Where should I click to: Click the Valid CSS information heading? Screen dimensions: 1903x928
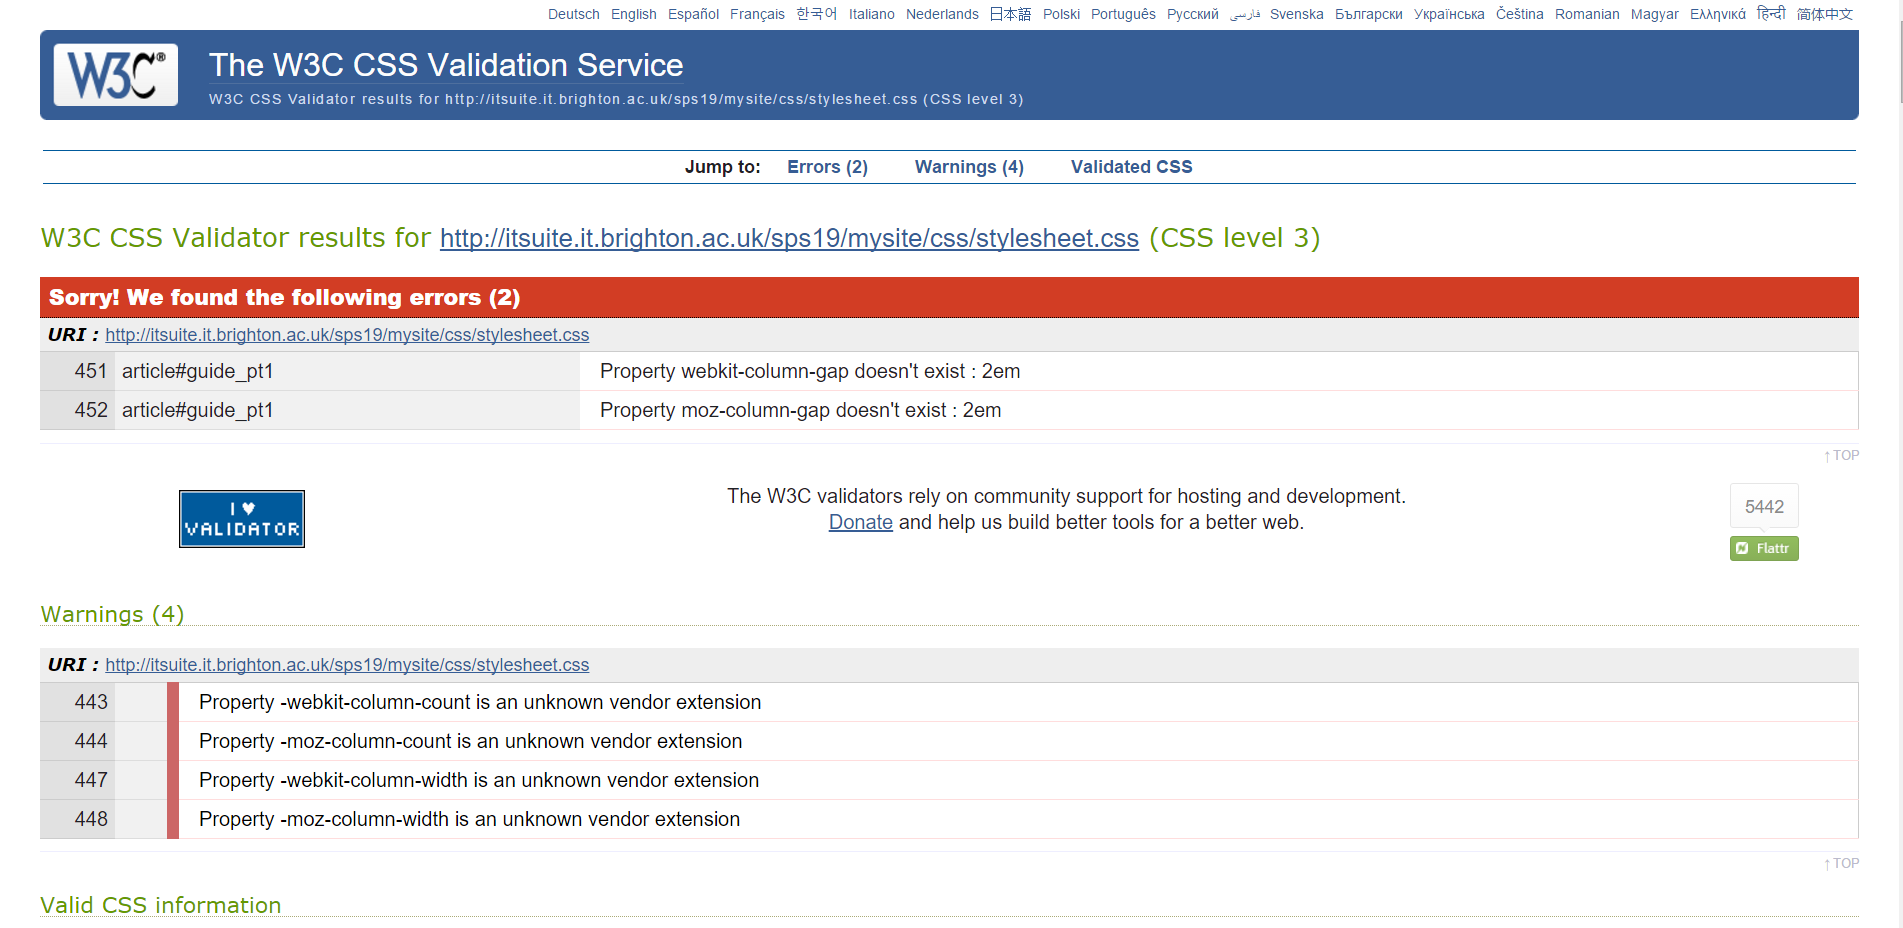[160, 905]
